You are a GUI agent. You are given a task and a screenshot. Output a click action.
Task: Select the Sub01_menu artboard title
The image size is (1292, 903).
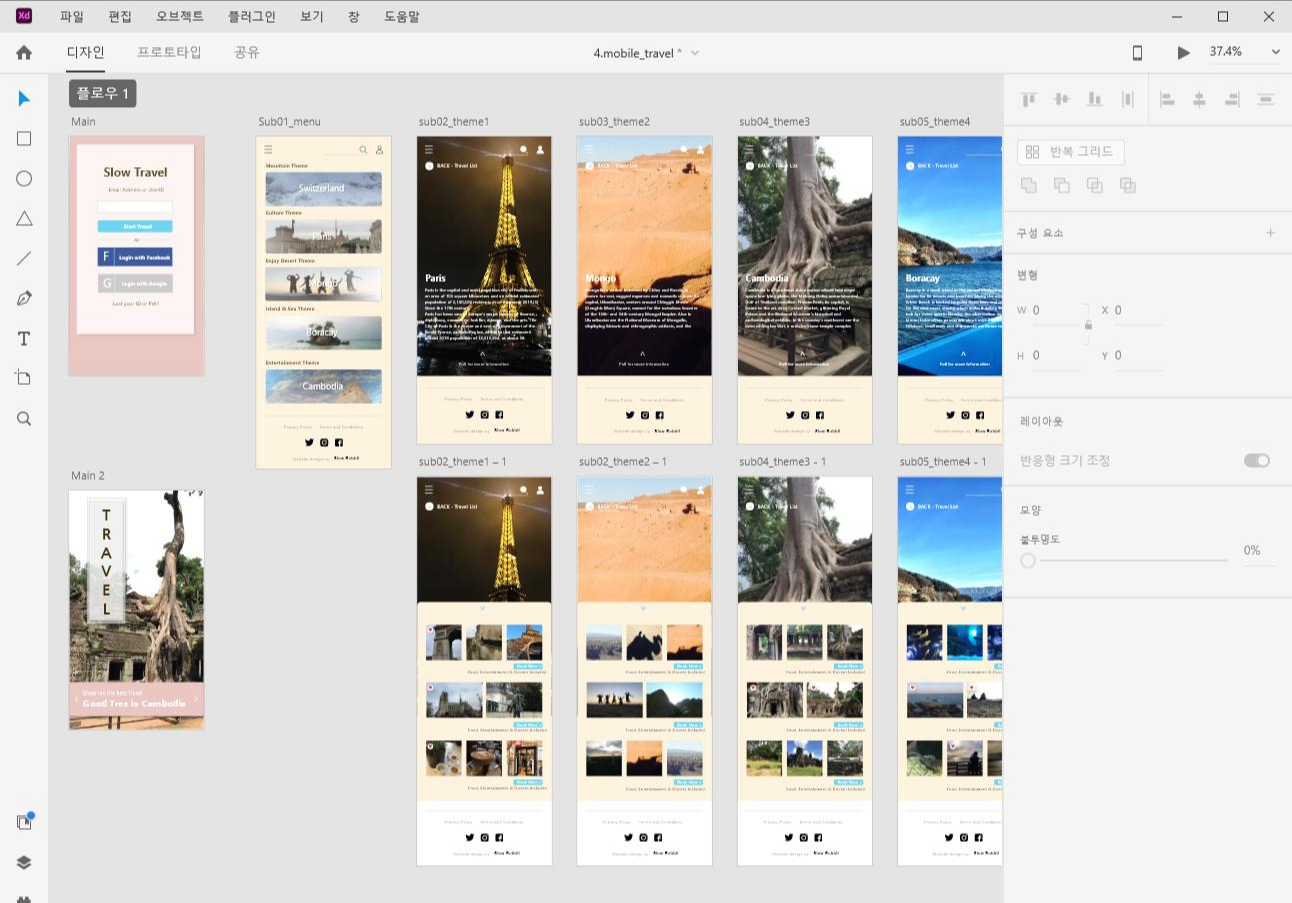pos(289,122)
